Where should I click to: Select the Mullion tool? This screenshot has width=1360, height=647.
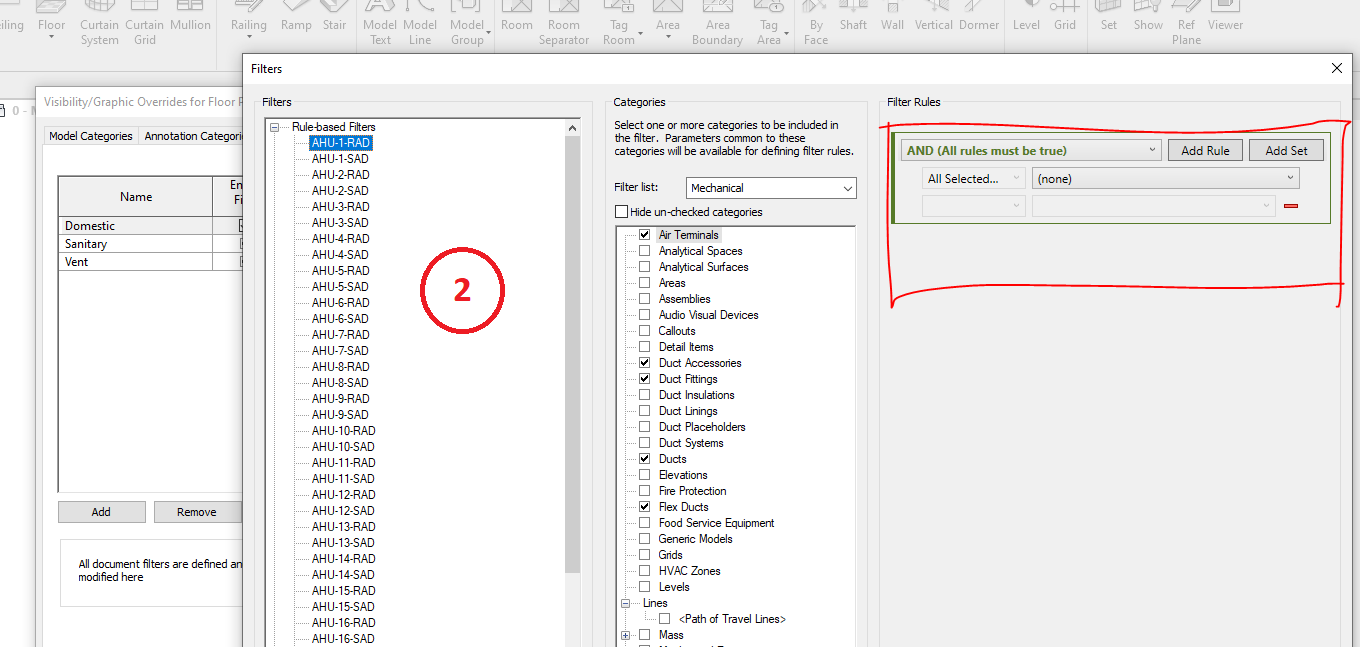click(191, 18)
